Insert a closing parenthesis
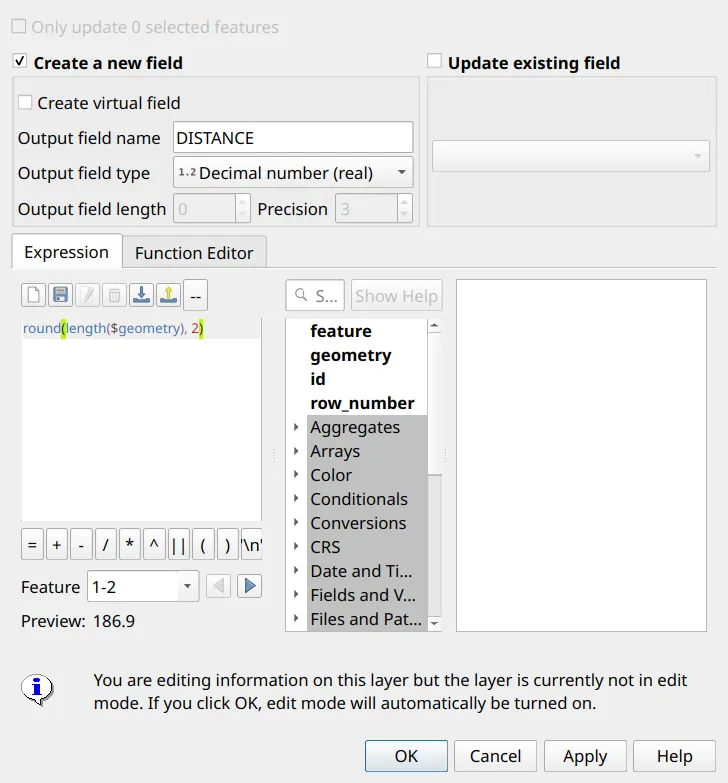 pyautogui.click(x=228, y=544)
